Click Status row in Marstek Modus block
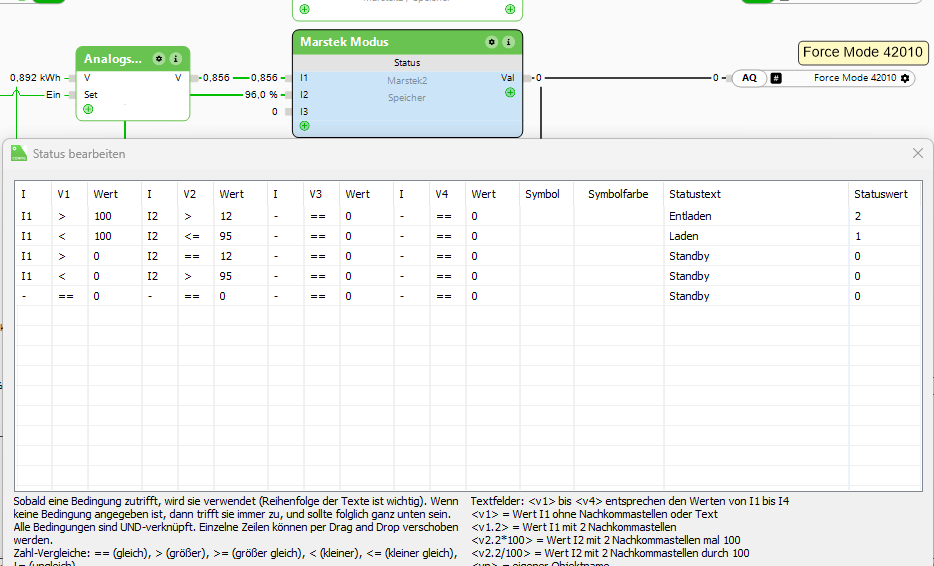934x566 pixels. [406, 63]
